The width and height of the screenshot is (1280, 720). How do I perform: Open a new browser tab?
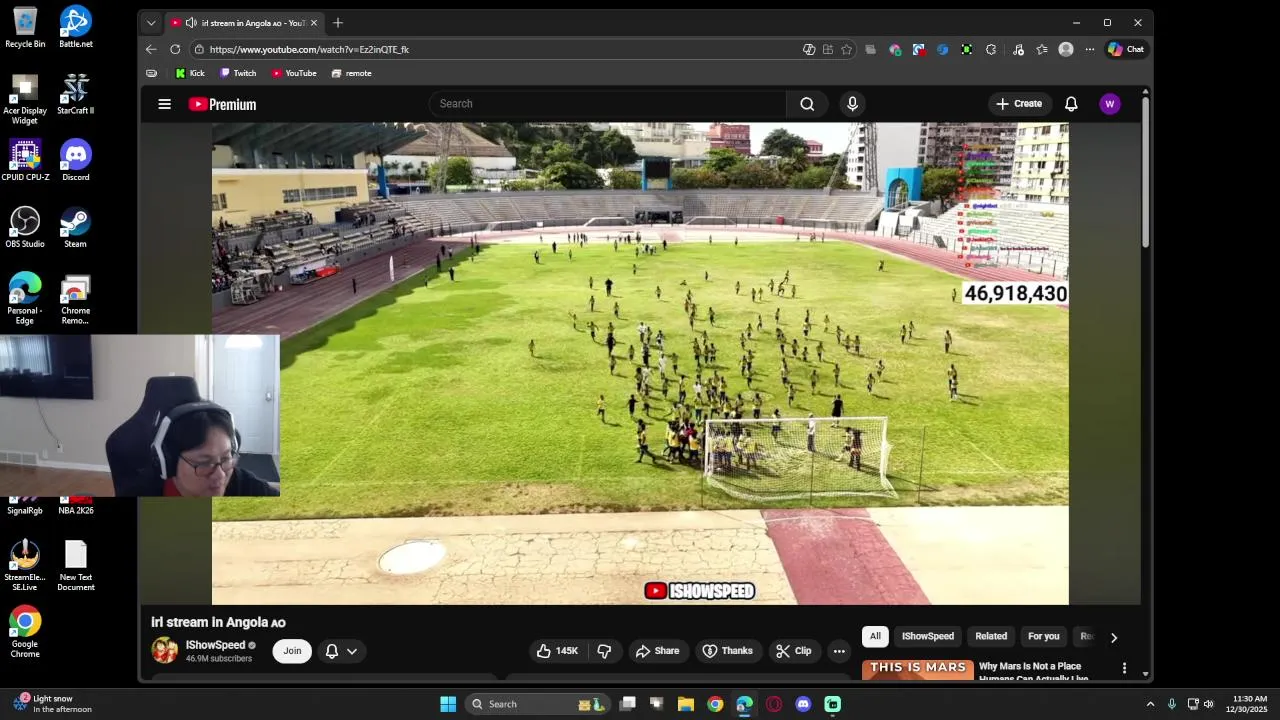[x=338, y=22]
